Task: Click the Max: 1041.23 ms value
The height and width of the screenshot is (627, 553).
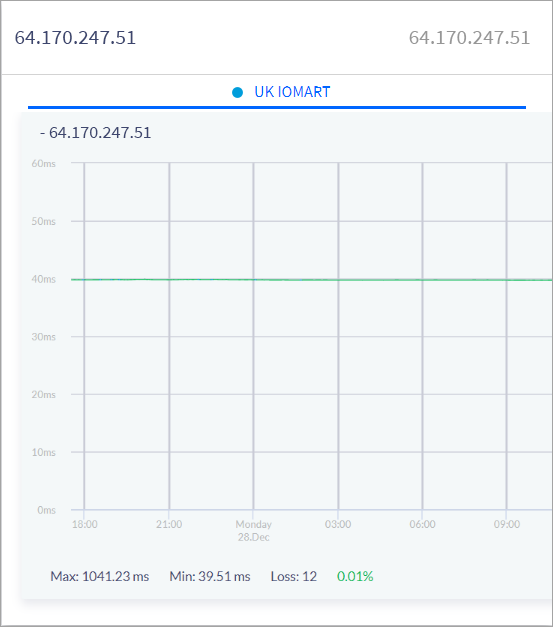Action: pos(100,576)
